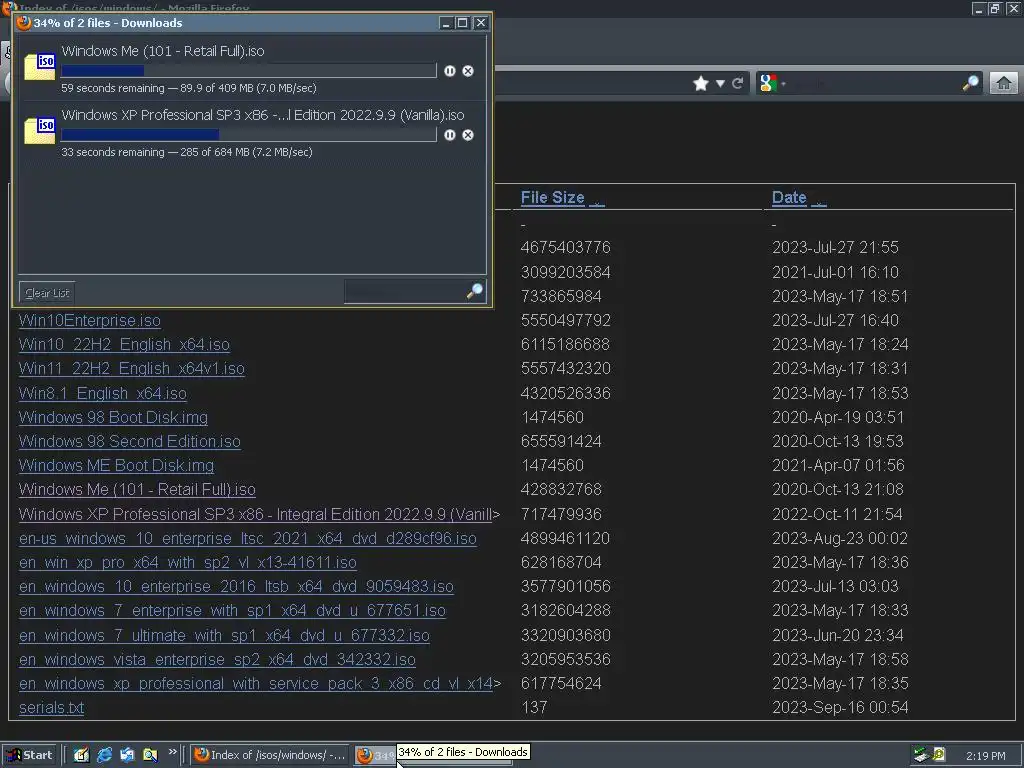Open the Win10Enterprise.iso link
The image size is (1024, 768).
click(90, 321)
